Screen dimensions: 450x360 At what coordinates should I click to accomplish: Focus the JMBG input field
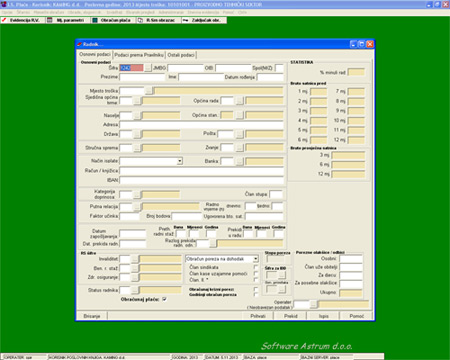tap(185, 68)
